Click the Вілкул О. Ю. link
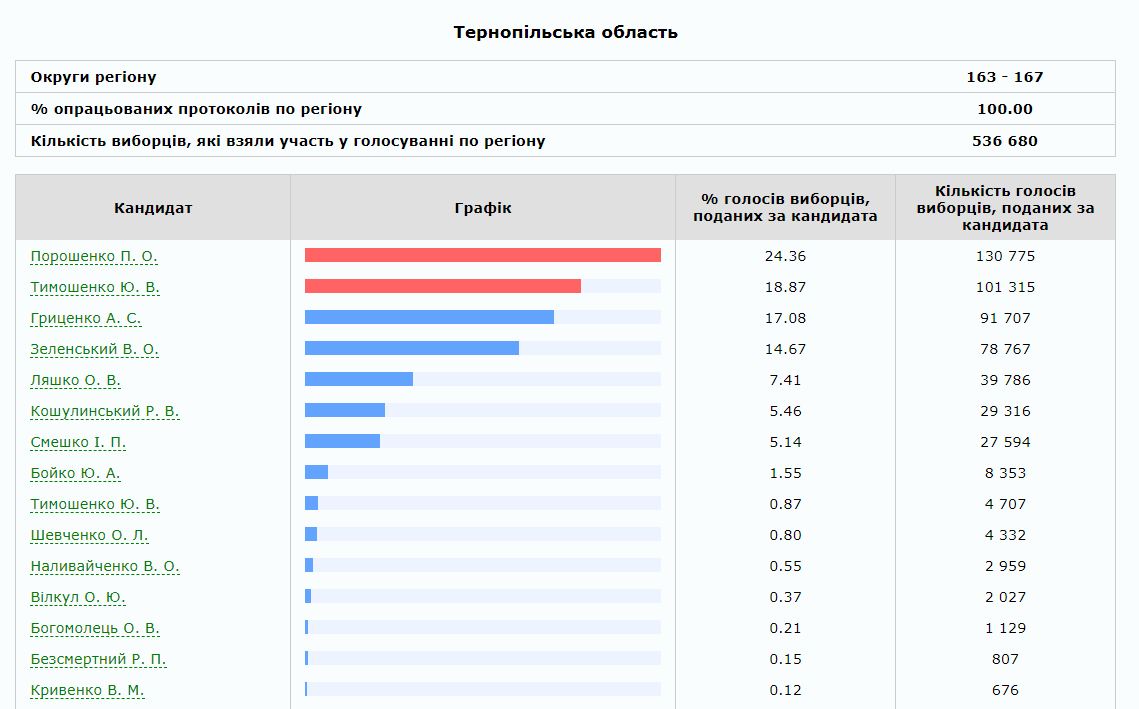 (78, 597)
